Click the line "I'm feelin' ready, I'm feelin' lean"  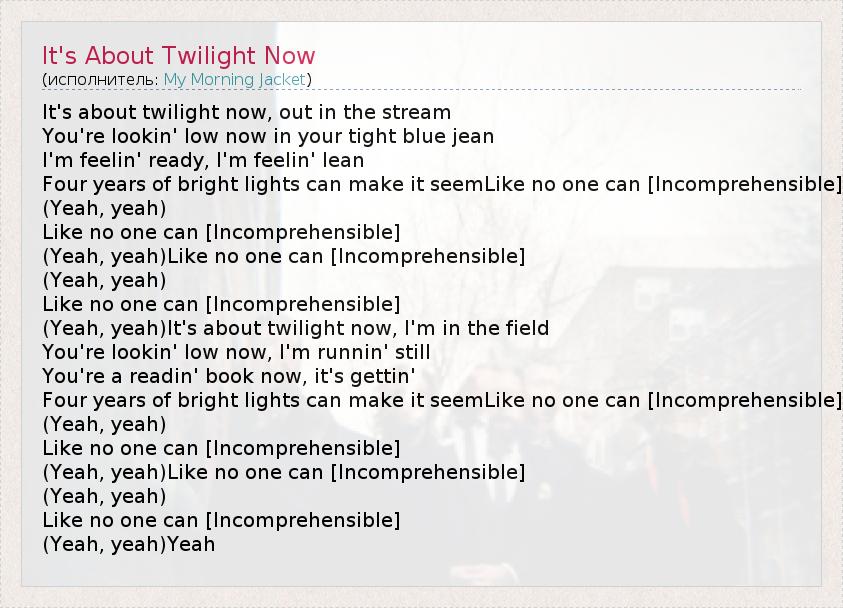point(203,160)
